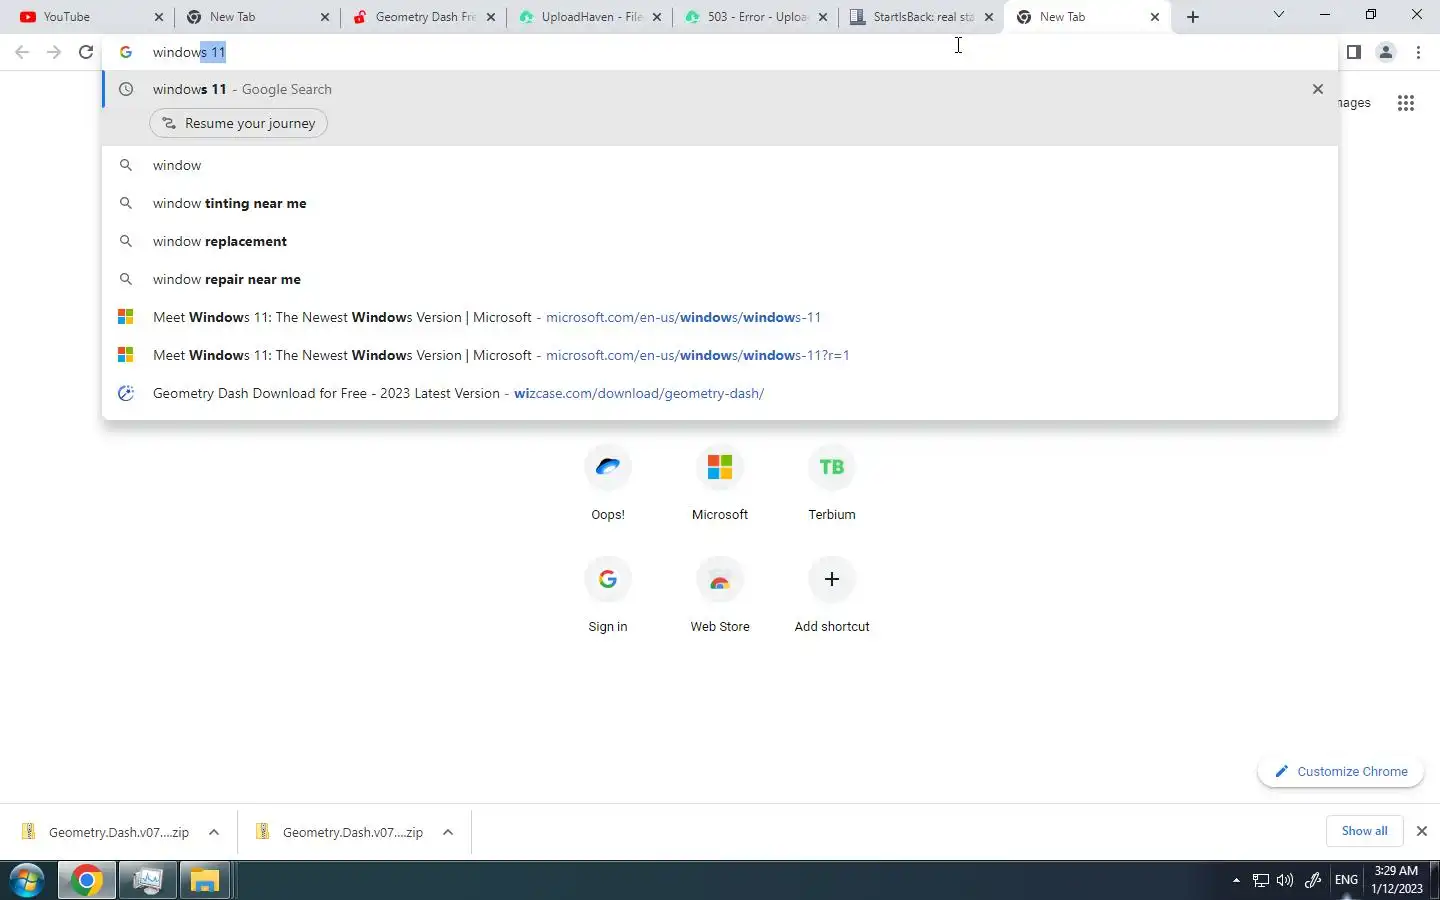Open Chrome's three-dot menu
The image size is (1440, 900).
(1418, 52)
